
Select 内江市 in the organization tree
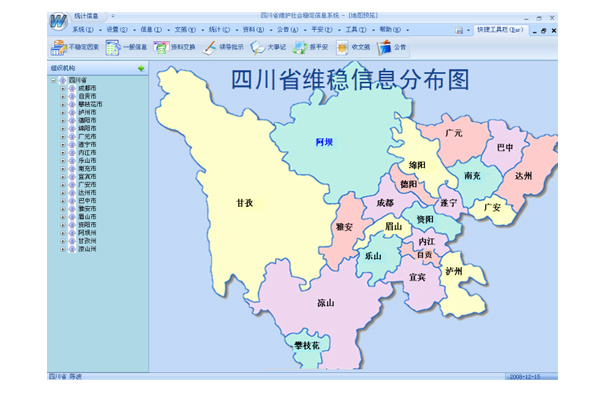tap(87, 153)
